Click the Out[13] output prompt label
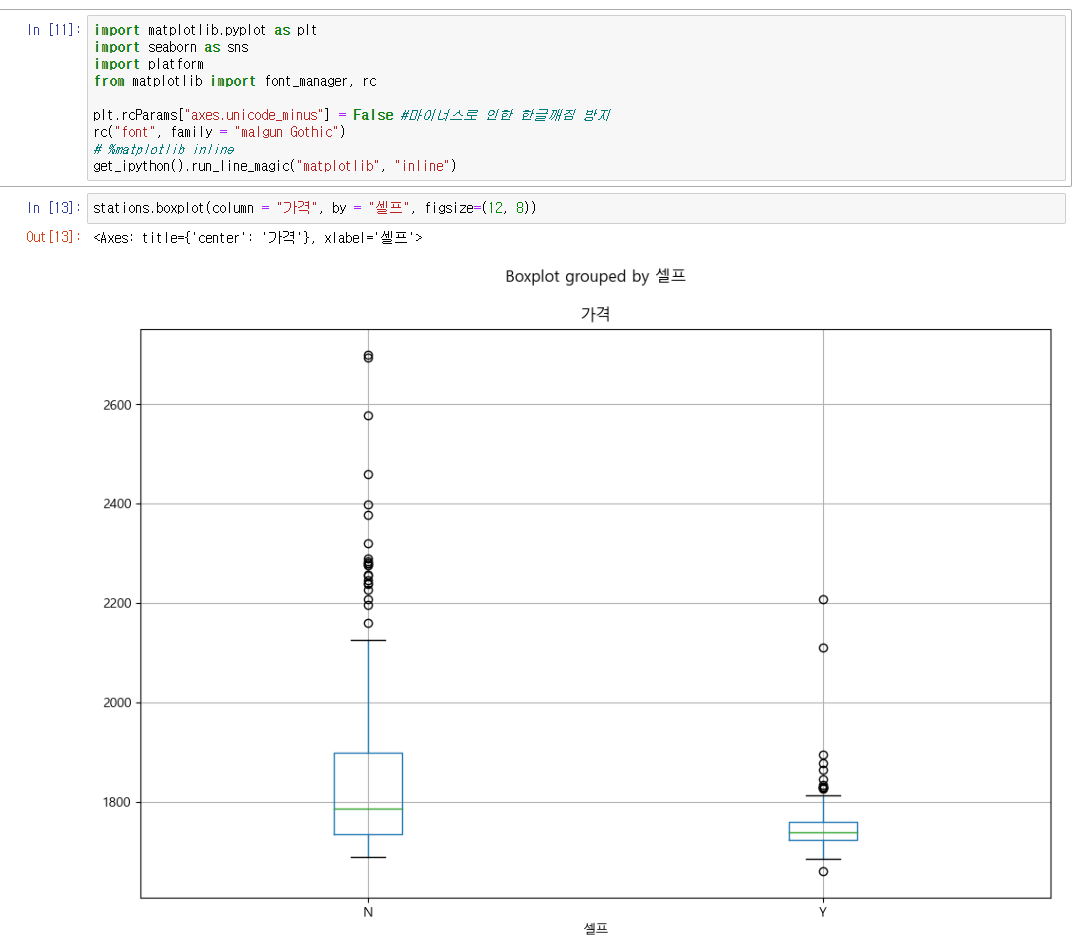Viewport: 1078px width, 943px height. coord(54,237)
